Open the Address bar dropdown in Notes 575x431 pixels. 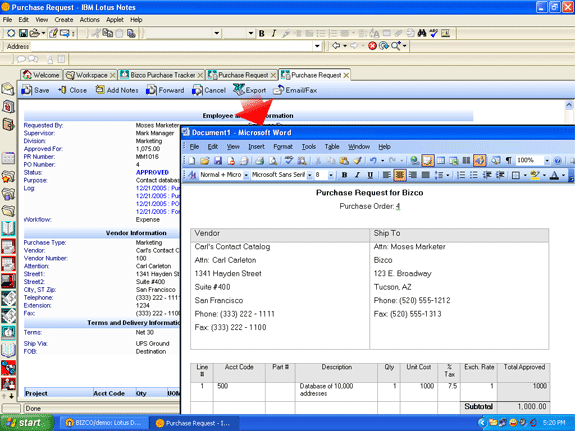click(318, 46)
